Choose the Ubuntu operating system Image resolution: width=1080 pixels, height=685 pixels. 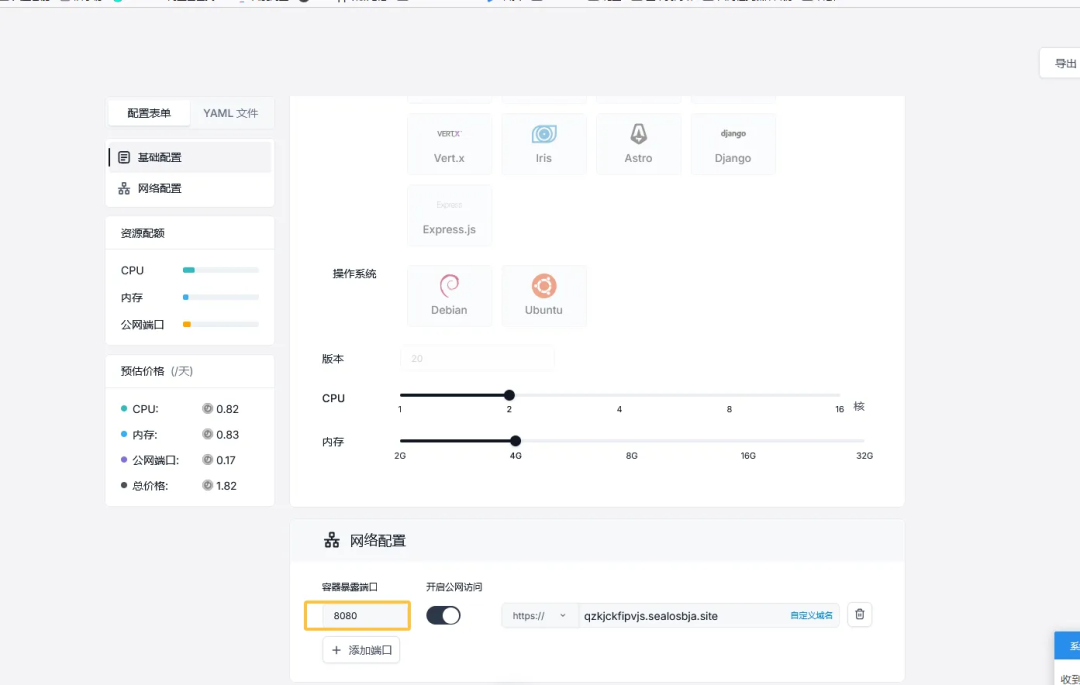pyautogui.click(x=544, y=295)
